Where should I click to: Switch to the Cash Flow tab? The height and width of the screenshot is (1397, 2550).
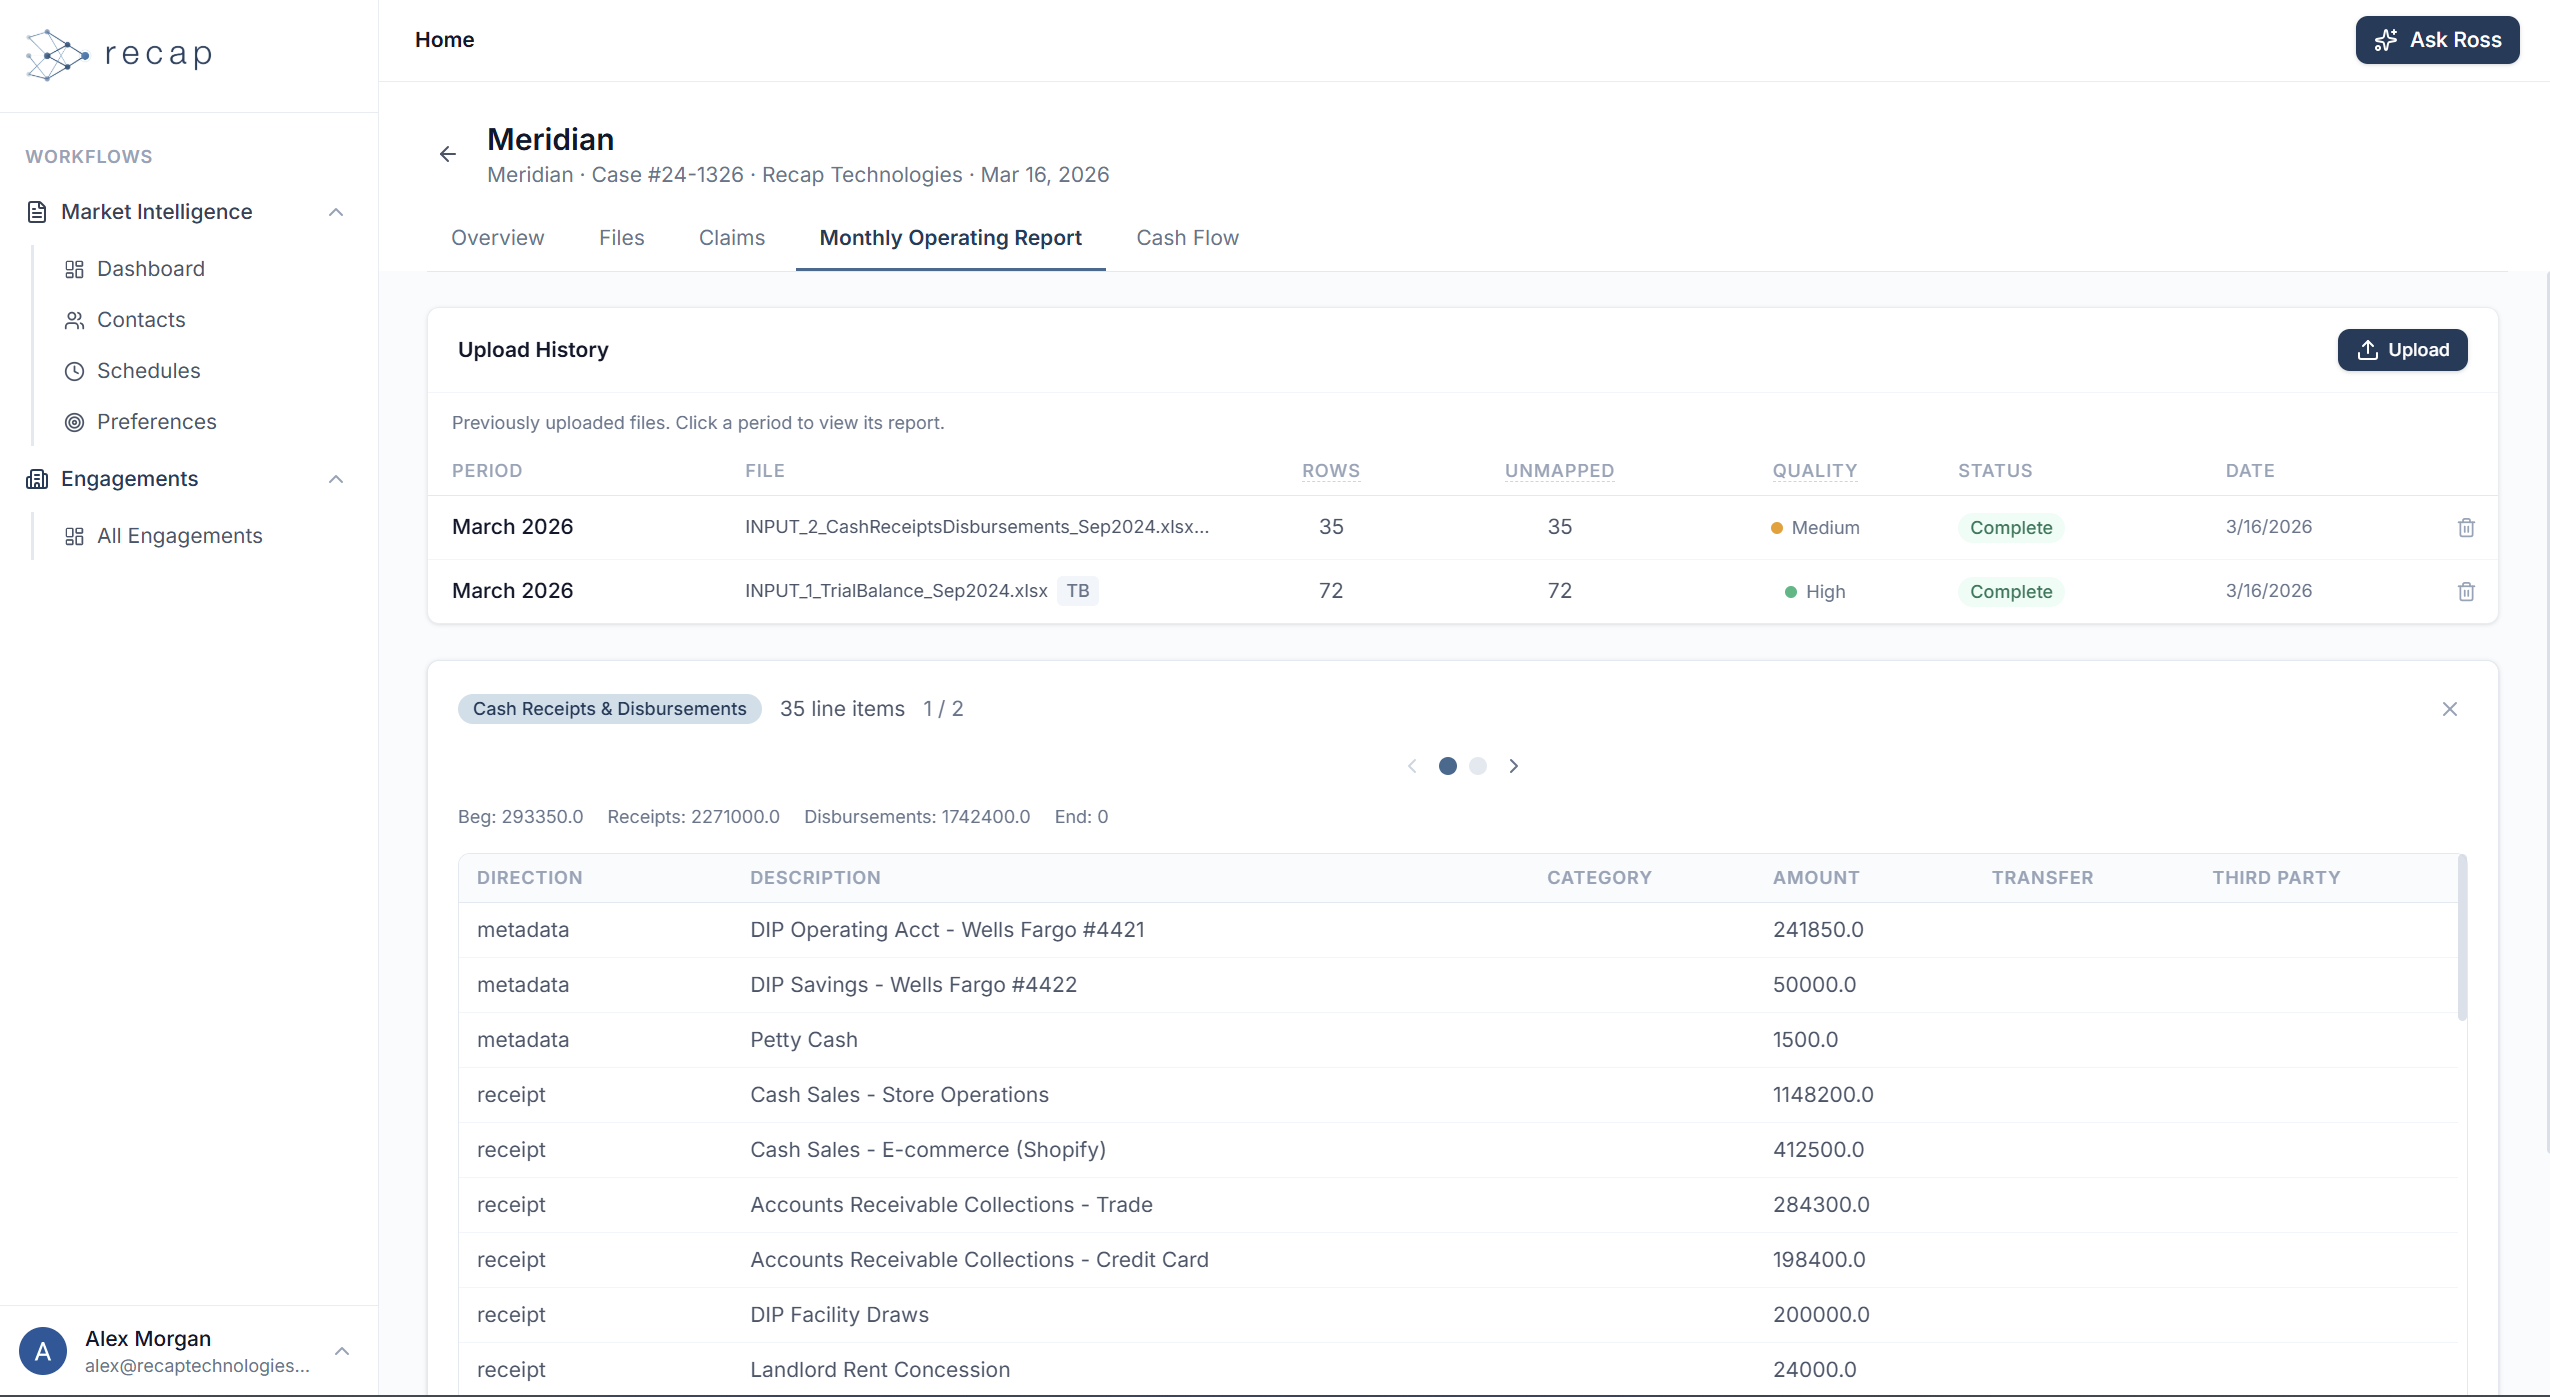point(1186,238)
